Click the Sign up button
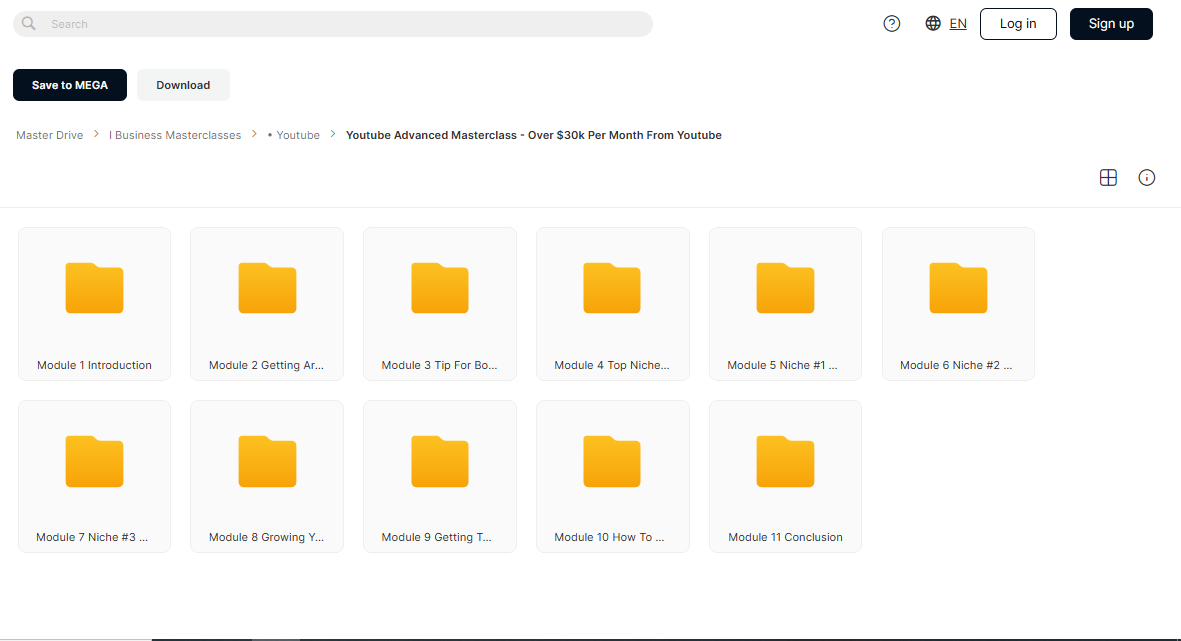This screenshot has width=1181, height=641. pyautogui.click(x=1111, y=24)
